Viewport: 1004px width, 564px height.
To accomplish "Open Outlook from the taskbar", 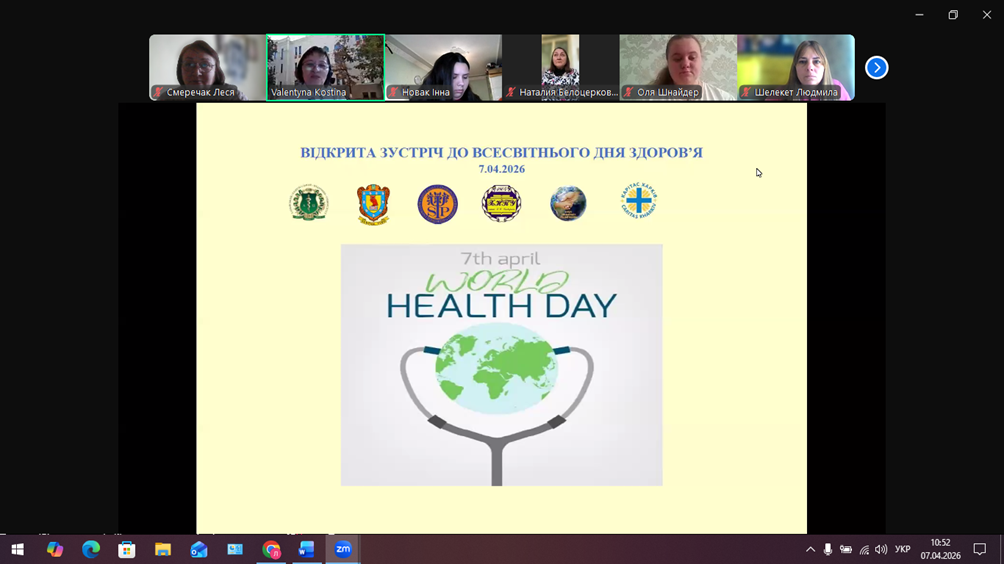I will tap(199, 549).
